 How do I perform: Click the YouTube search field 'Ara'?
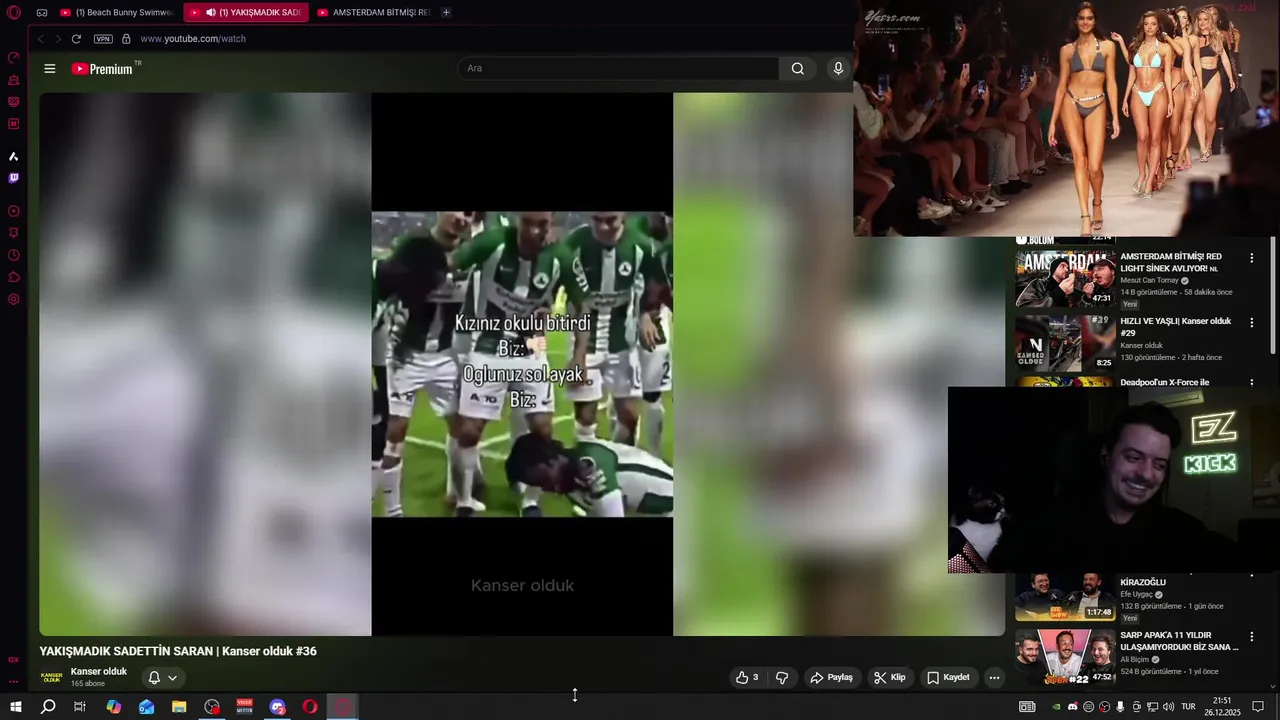(x=618, y=68)
